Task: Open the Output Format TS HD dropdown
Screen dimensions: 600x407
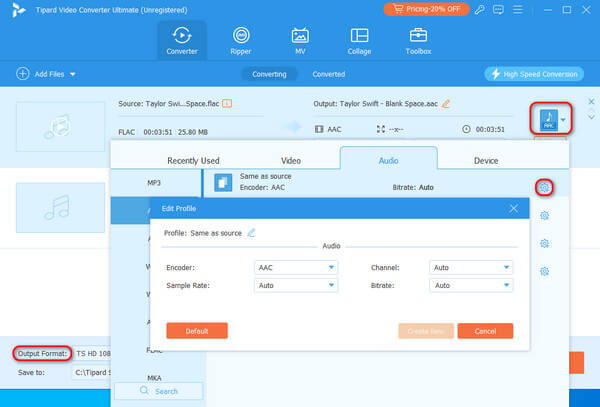Action: (x=93, y=353)
